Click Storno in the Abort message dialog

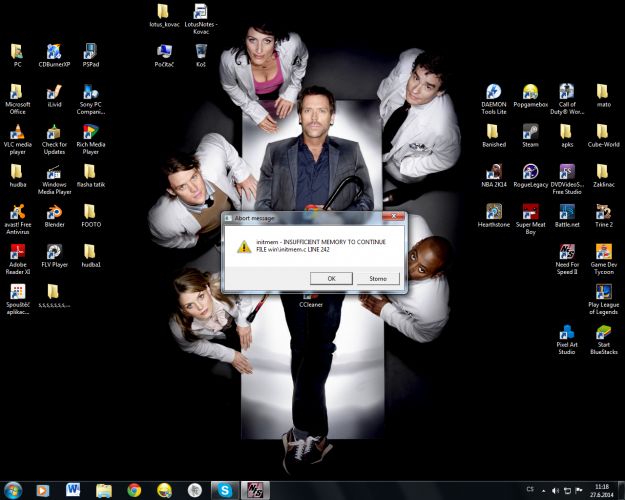pyautogui.click(x=378, y=278)
